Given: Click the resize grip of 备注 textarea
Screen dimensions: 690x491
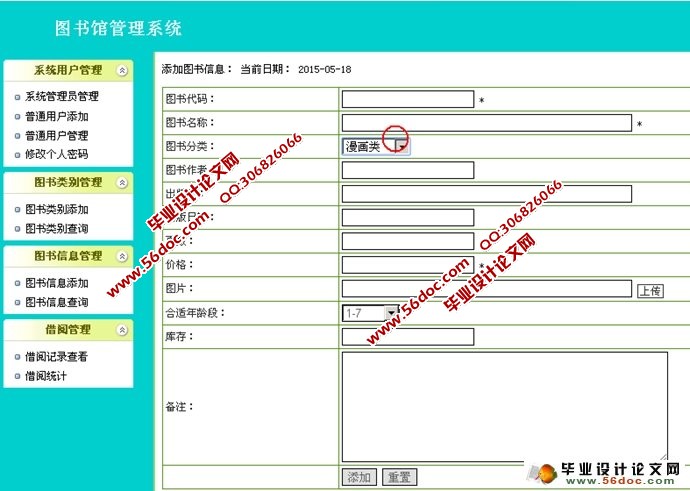Looking at the screenshot, I should (663, 457).
